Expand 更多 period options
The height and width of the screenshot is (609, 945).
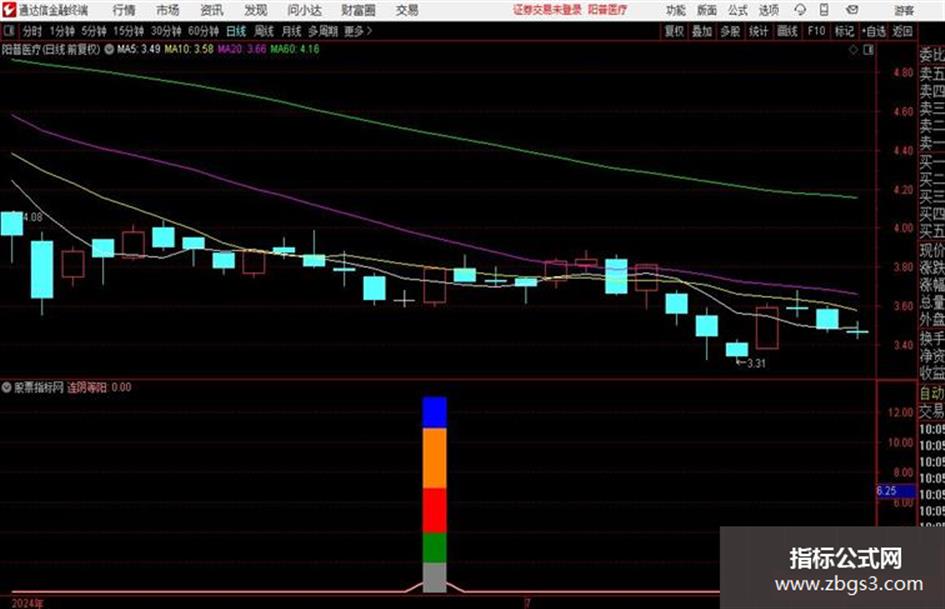(x=358, y=31)
